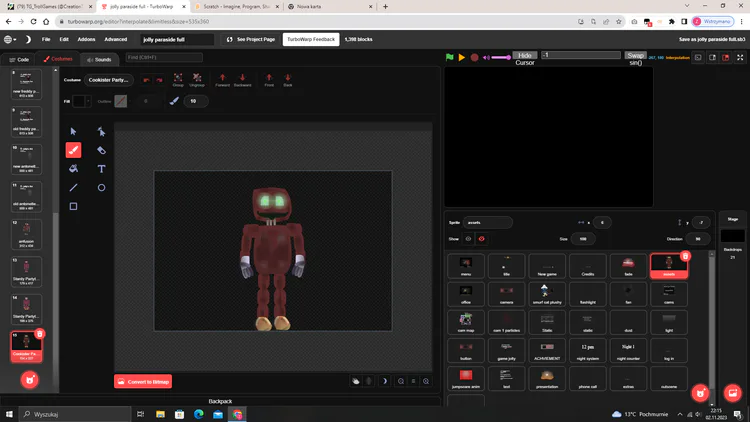Click See Project Page button

251,39
